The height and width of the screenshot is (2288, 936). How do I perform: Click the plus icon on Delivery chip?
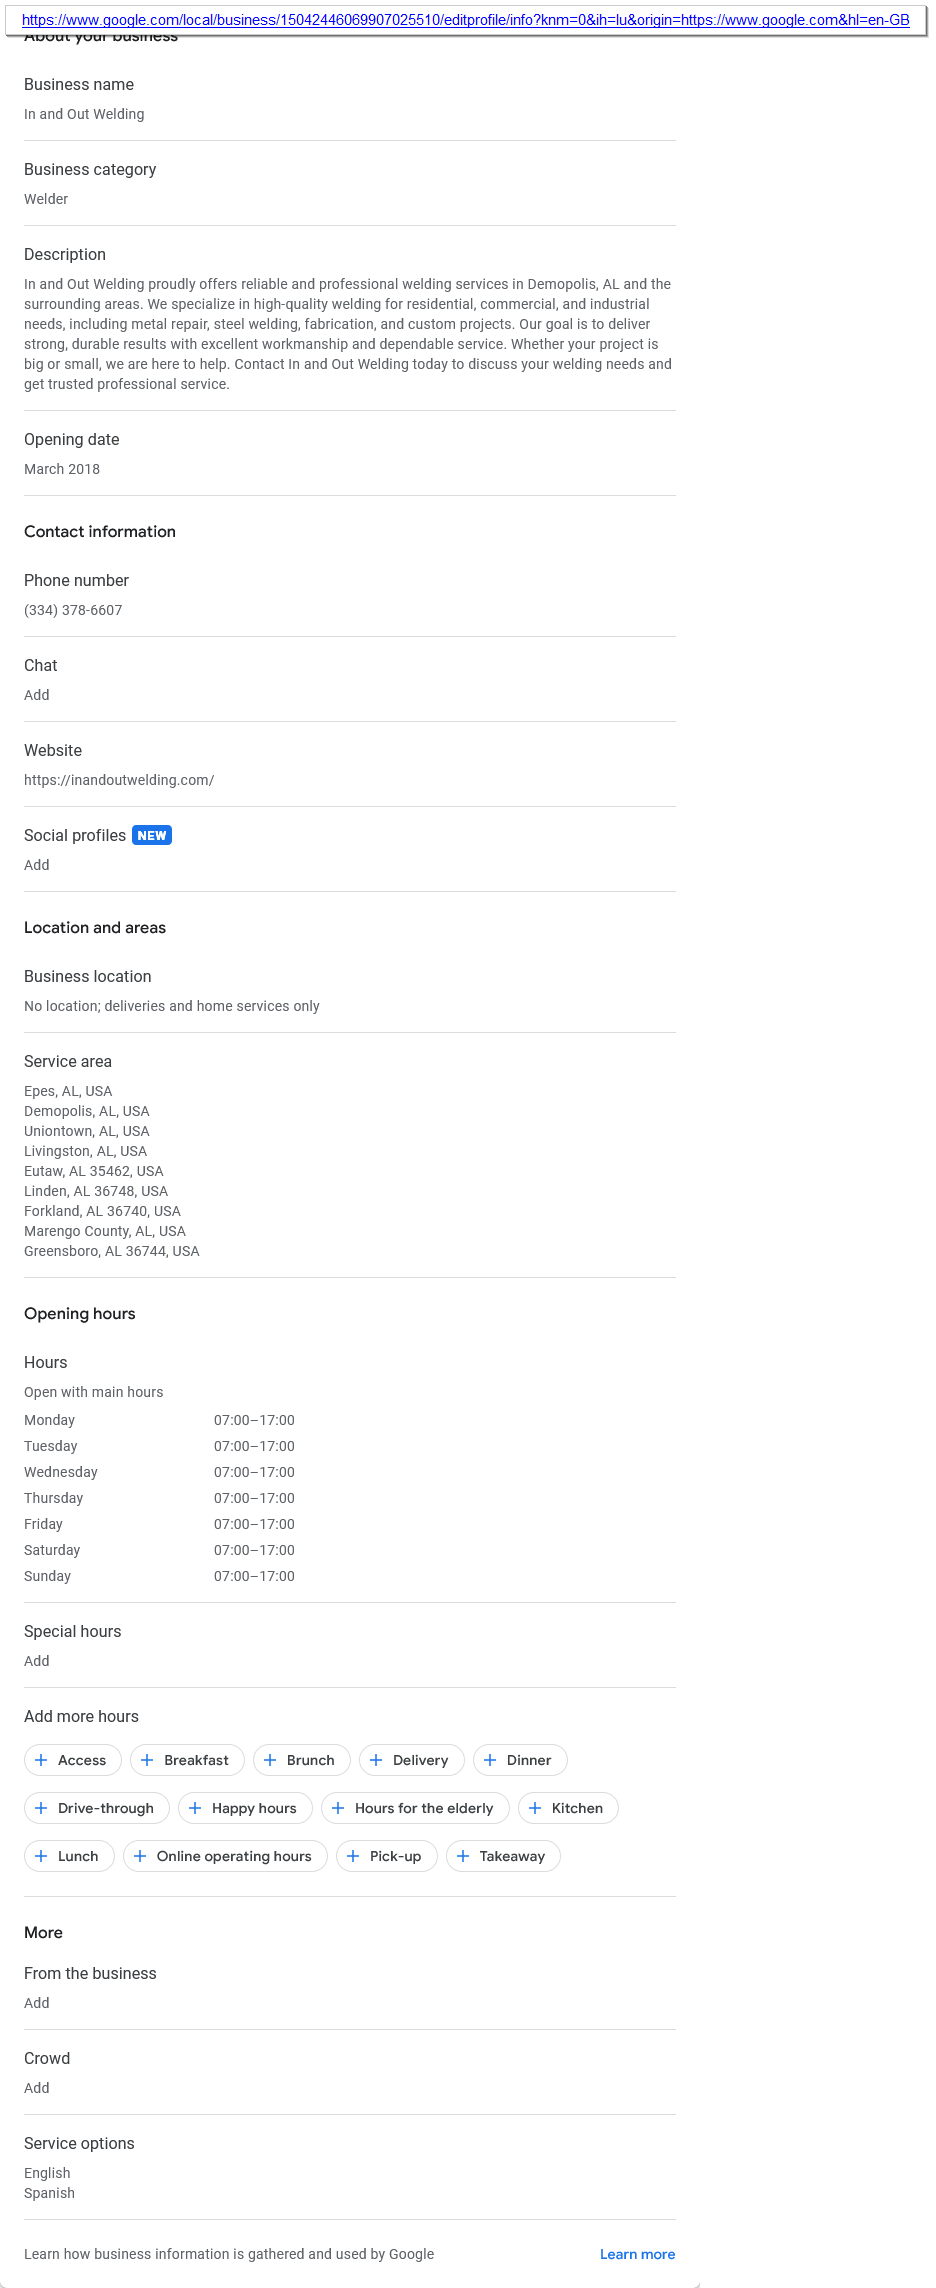click(x=376, y=1760)
